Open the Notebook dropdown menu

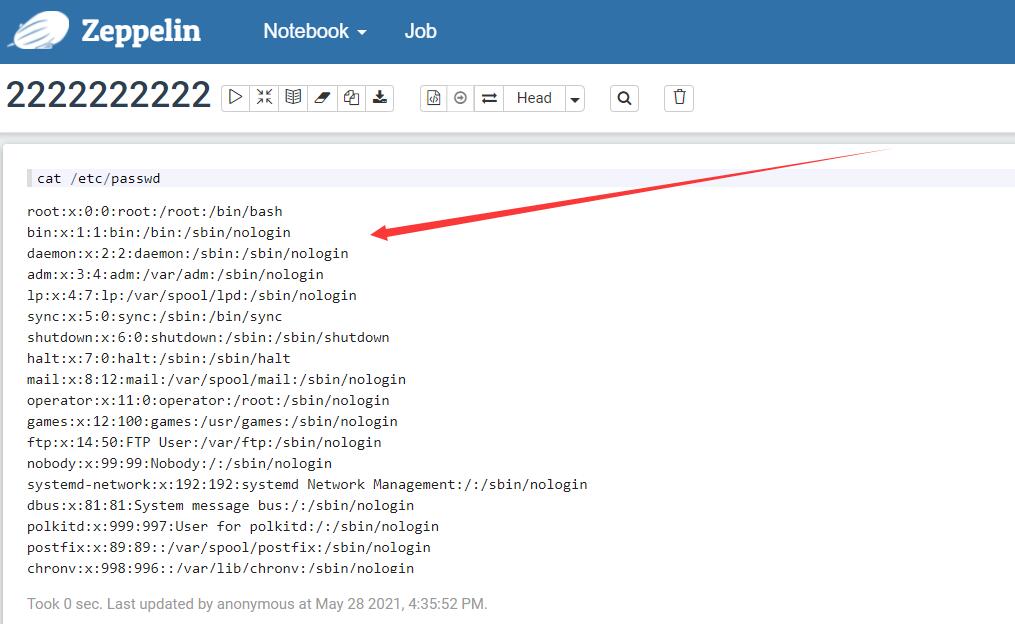tap(314, 31)
